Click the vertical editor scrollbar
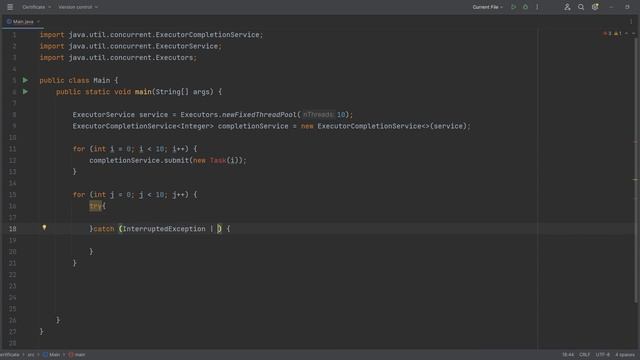This screenshot has height=360, width=640. (x=636, y=171)
